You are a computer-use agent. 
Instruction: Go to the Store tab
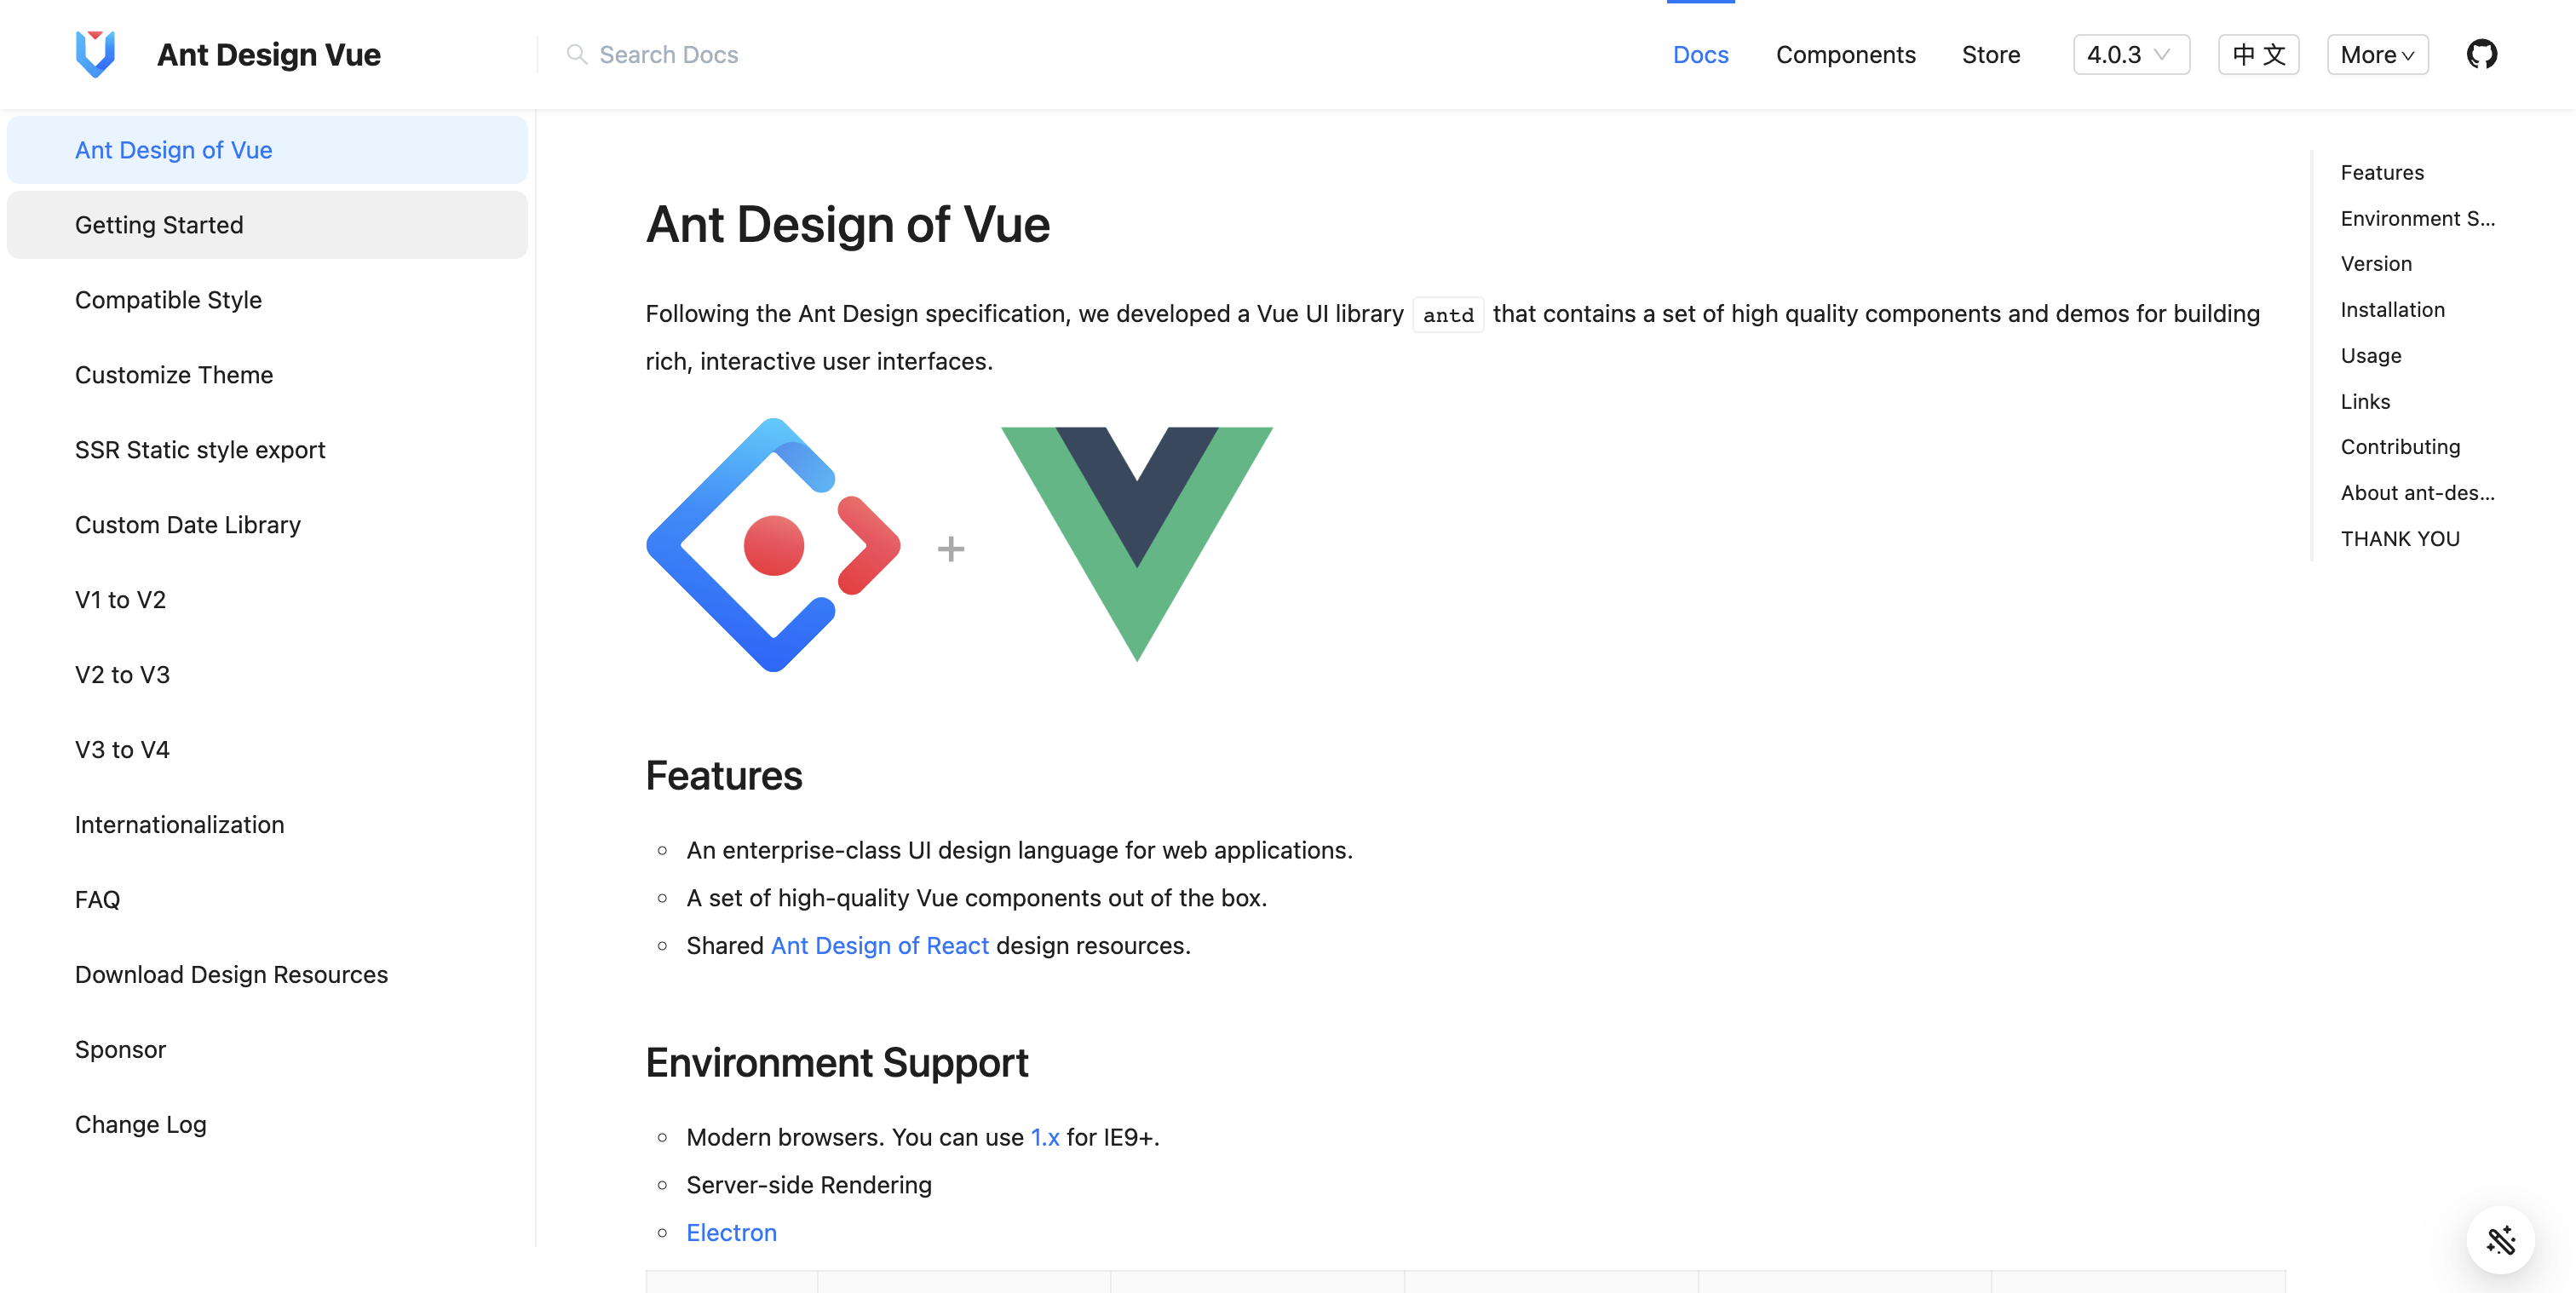point(1990,54)
